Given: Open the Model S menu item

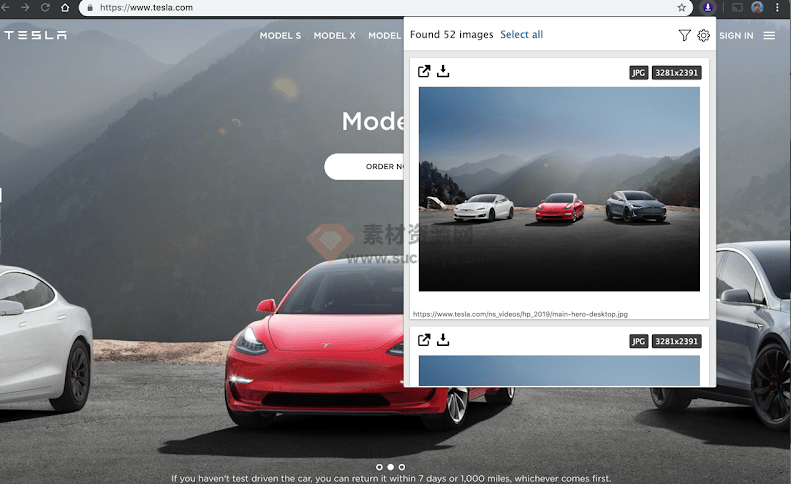Looking at the screenshot, I should (280, 36).
